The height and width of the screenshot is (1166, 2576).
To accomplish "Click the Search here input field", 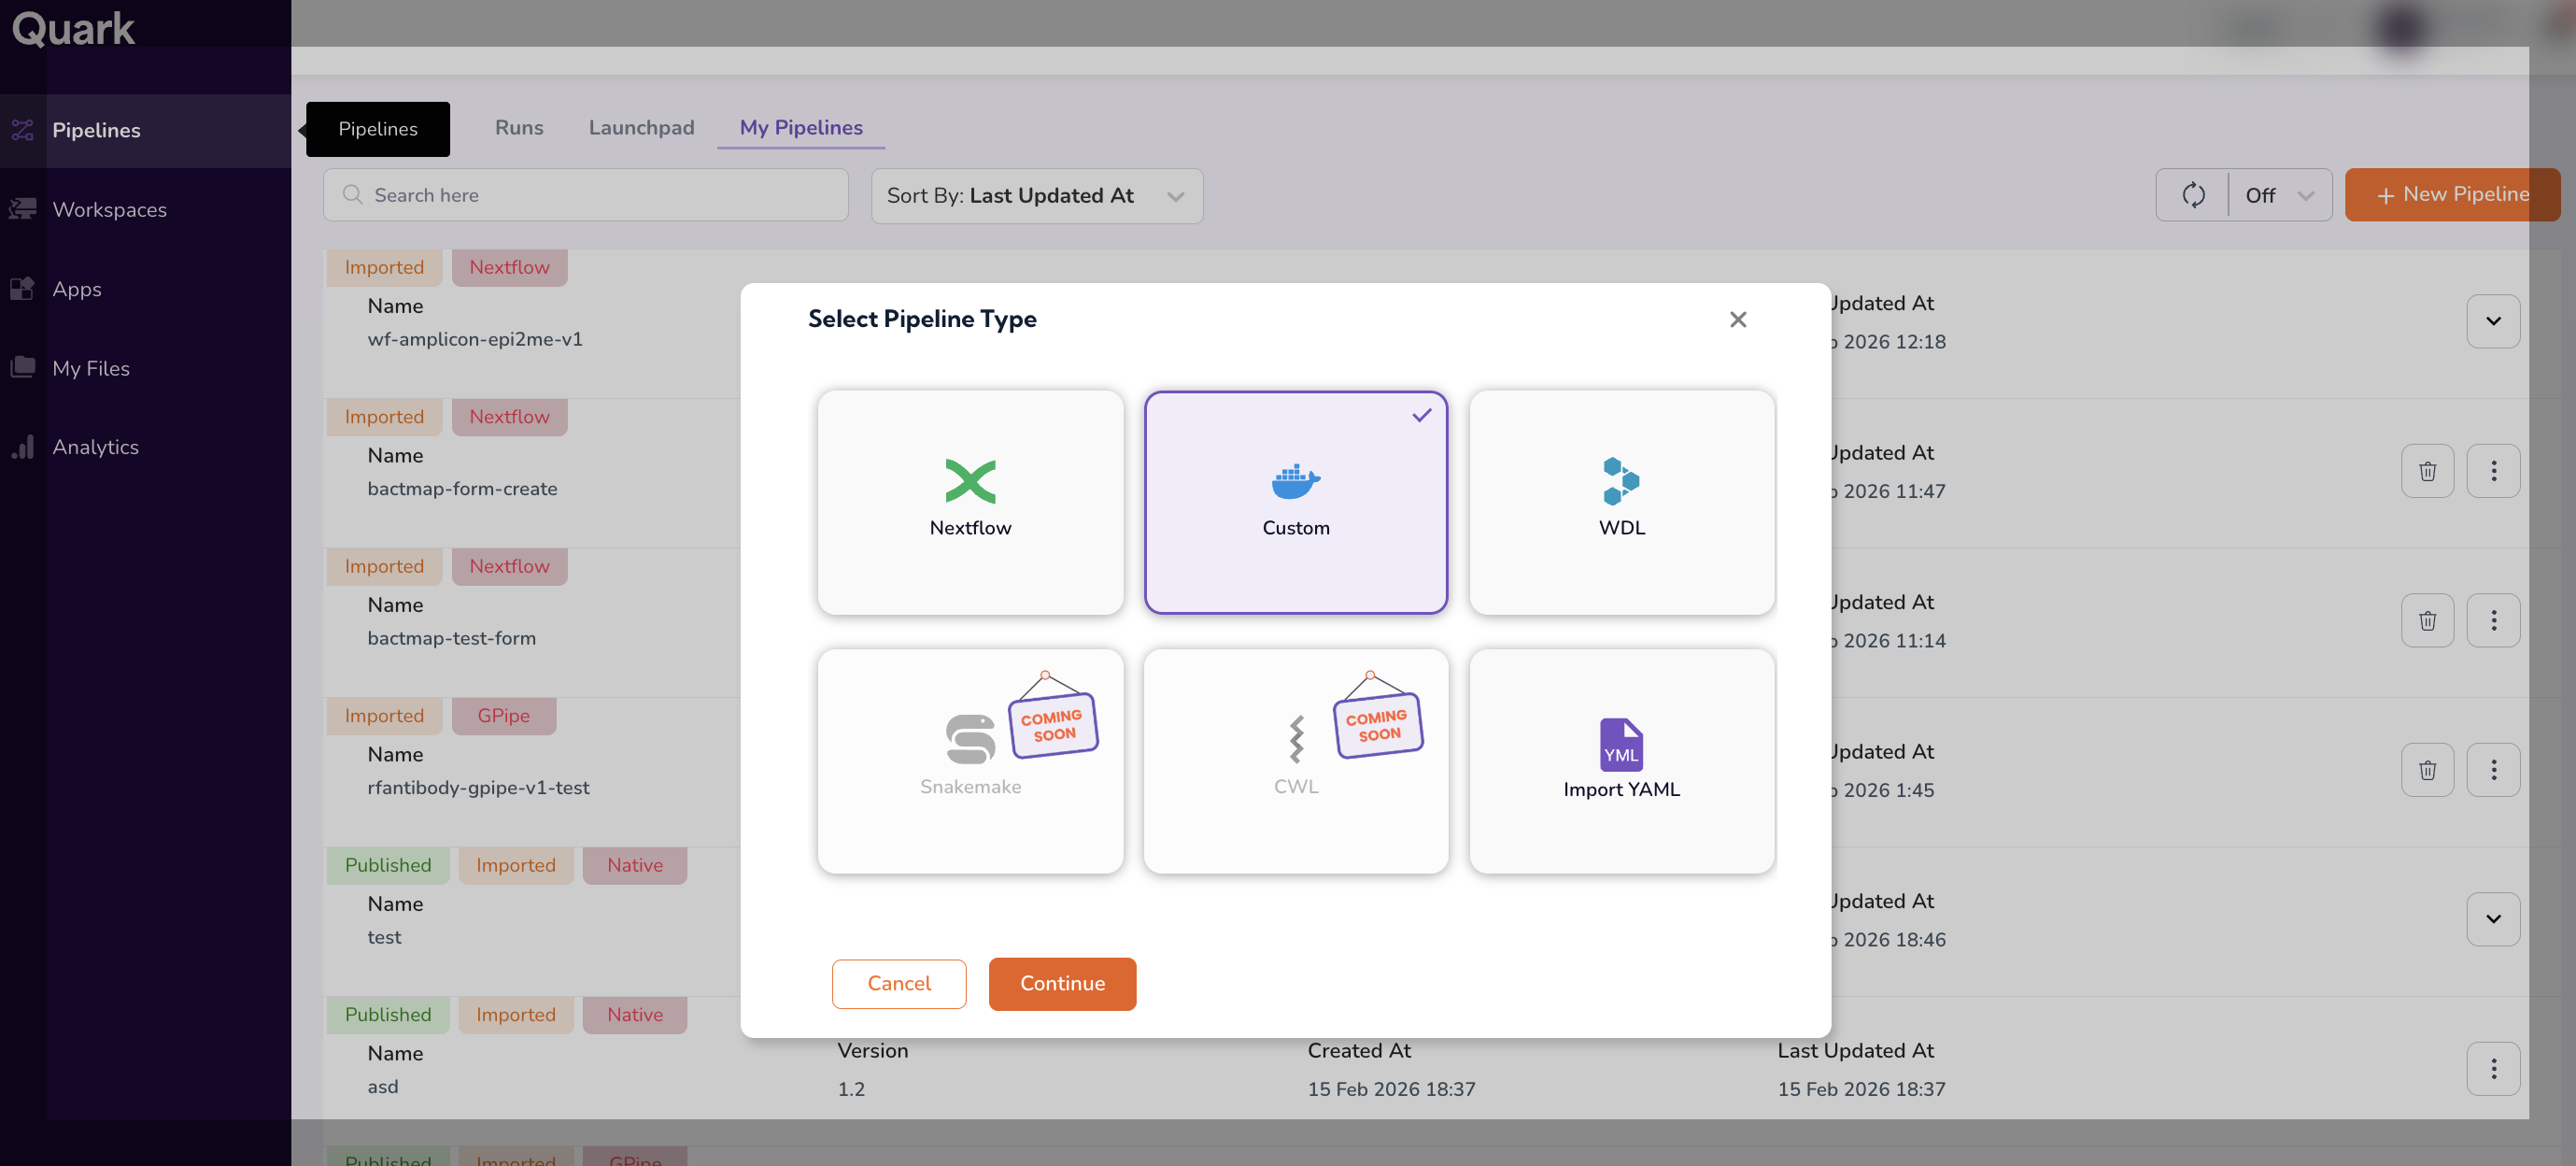I will click(586, 195).
